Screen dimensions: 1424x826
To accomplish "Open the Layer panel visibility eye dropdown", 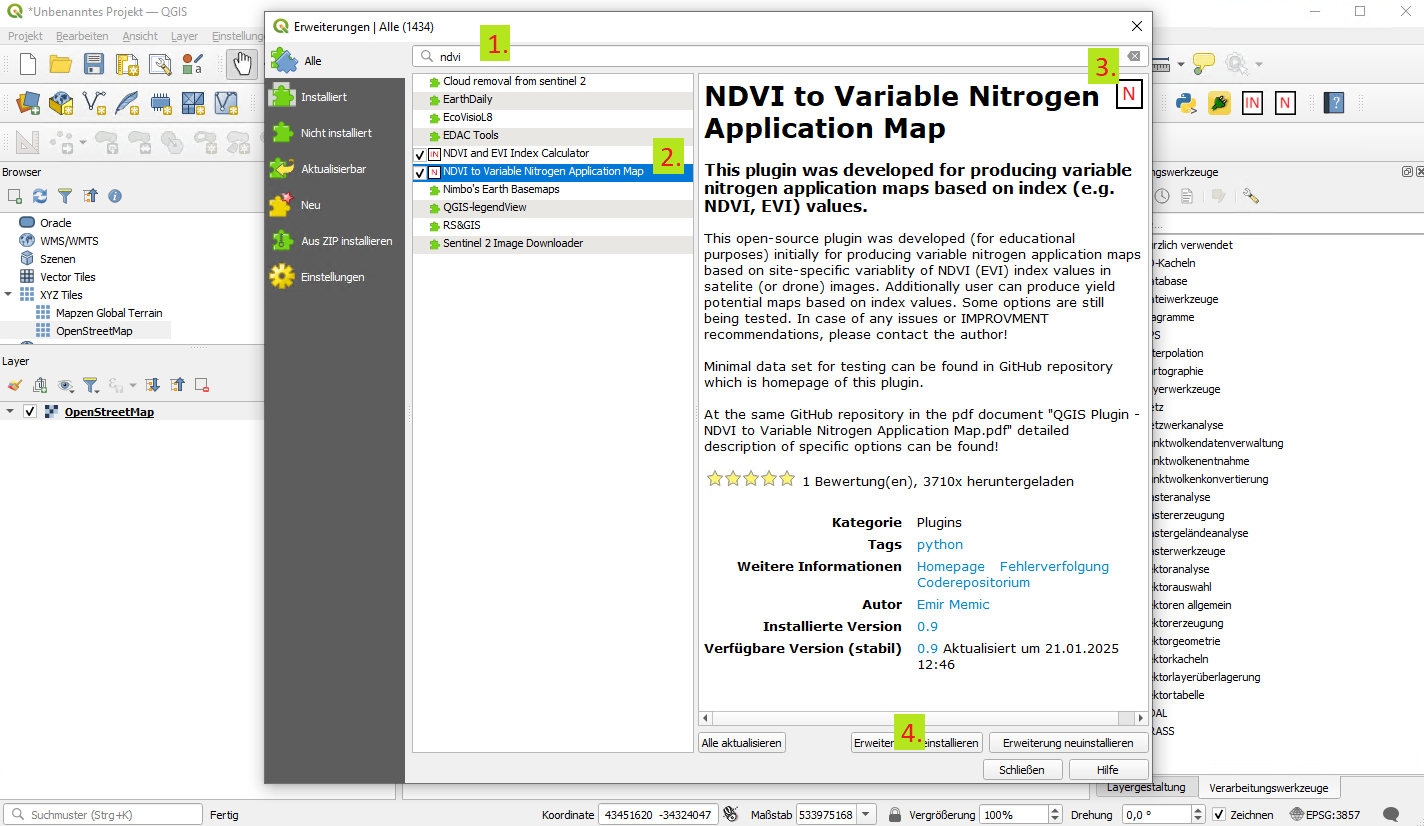I will 66,385.
